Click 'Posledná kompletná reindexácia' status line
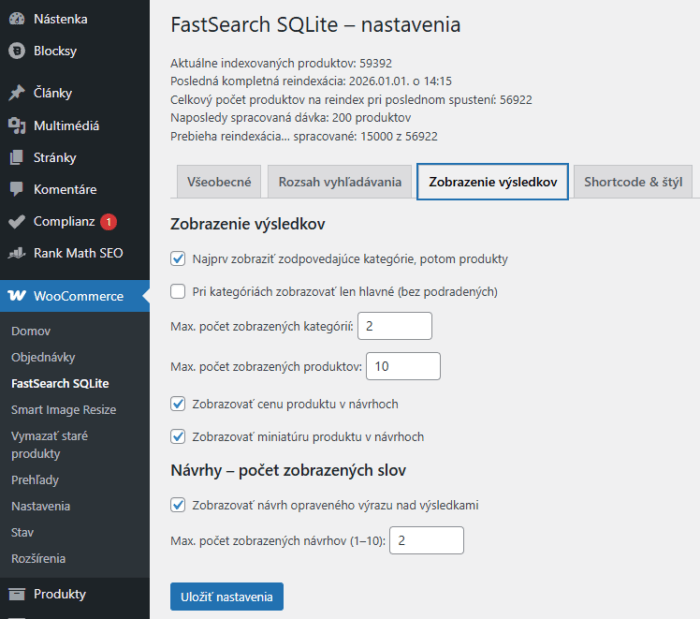The height and width of the screenshot is (619, 700). click(311, 81)
